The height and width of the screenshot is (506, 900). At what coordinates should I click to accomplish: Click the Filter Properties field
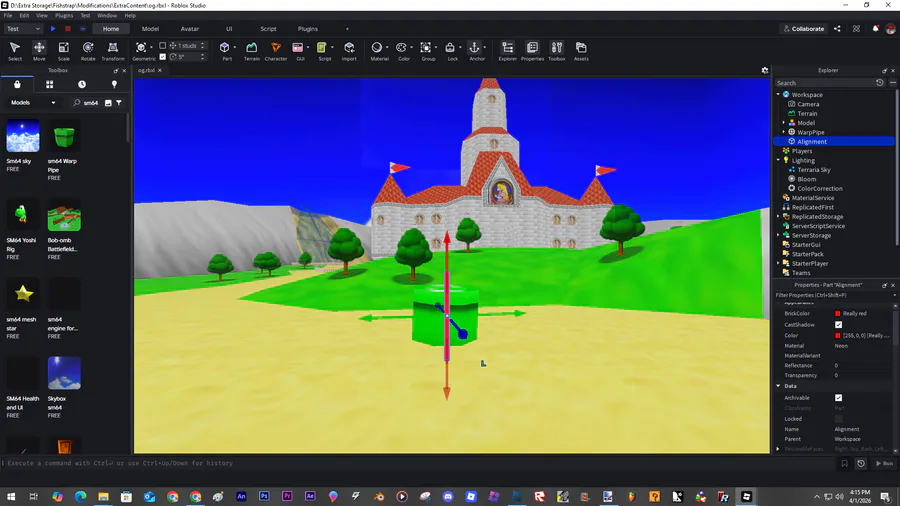pos(832,295)
